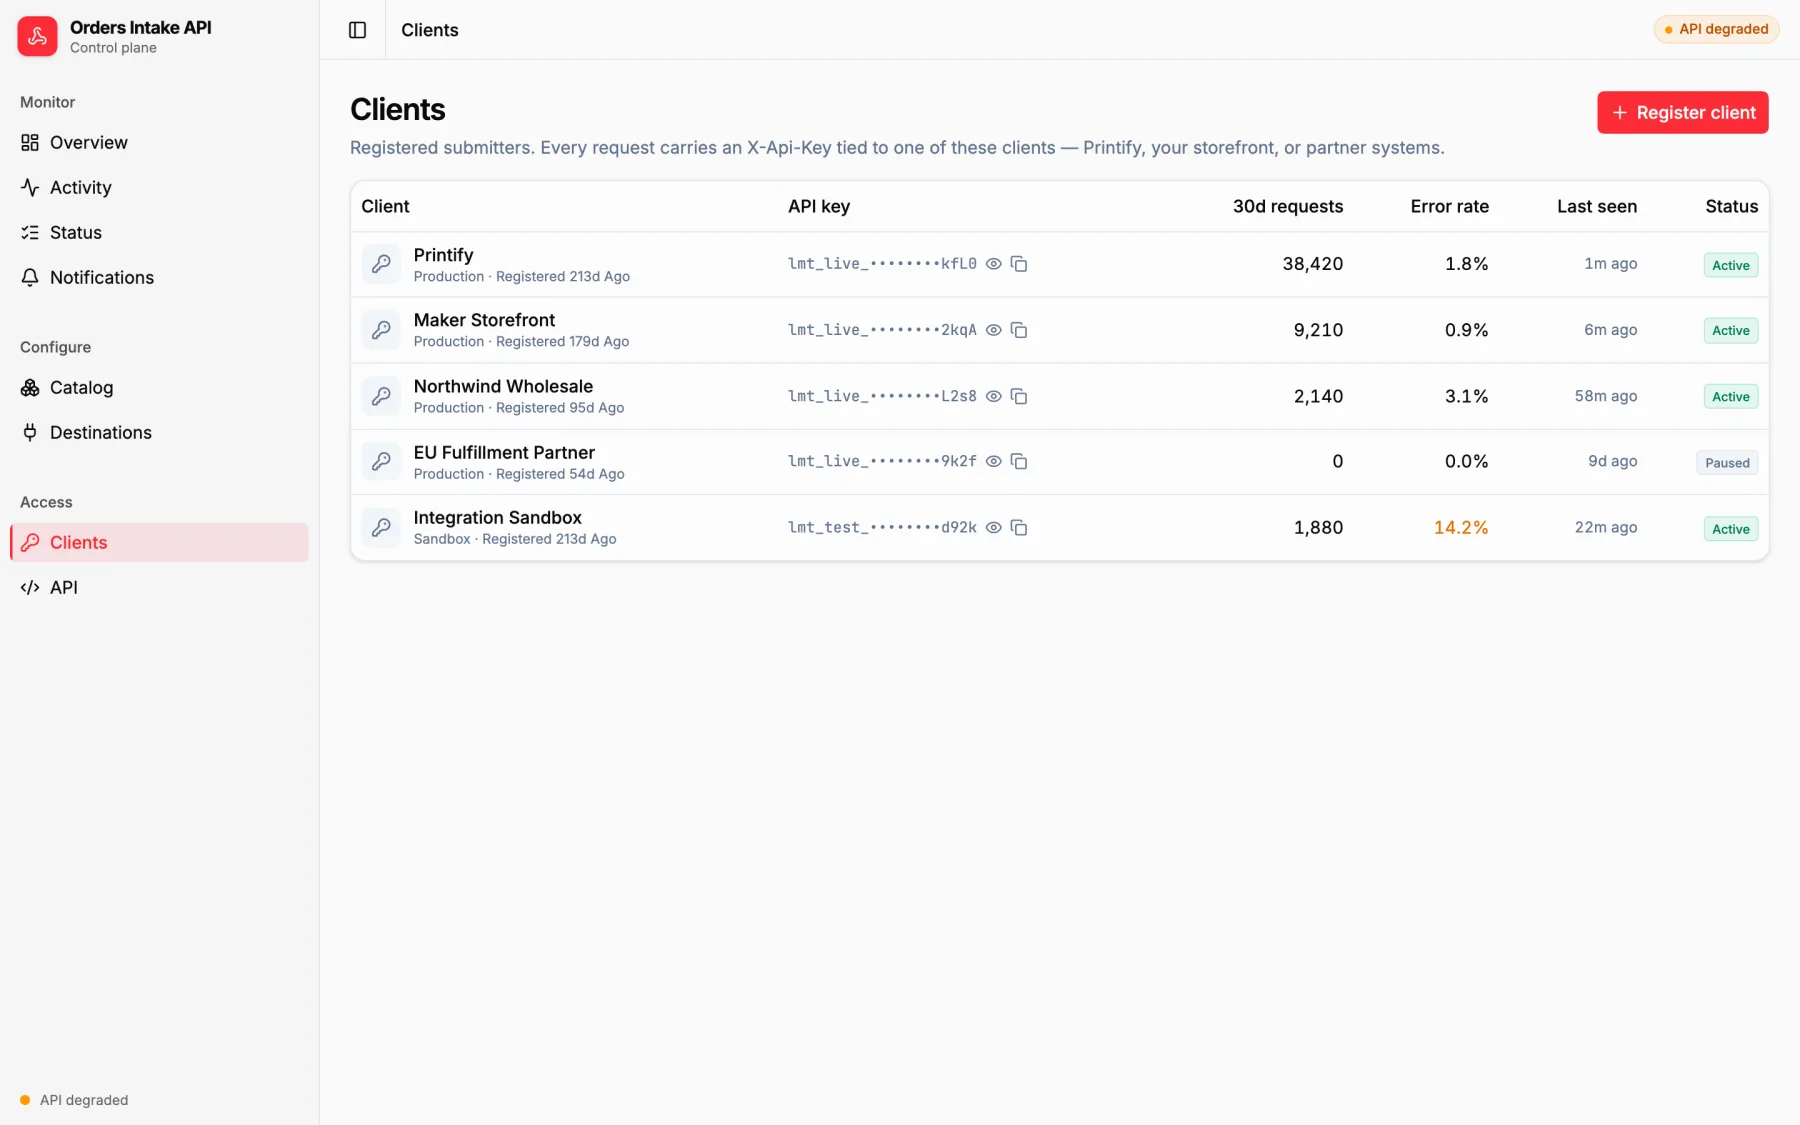The height and width of the screenshot is (1125, 1800).
Task: Open the Integration Sandbox client name
Action: point(497,517)
